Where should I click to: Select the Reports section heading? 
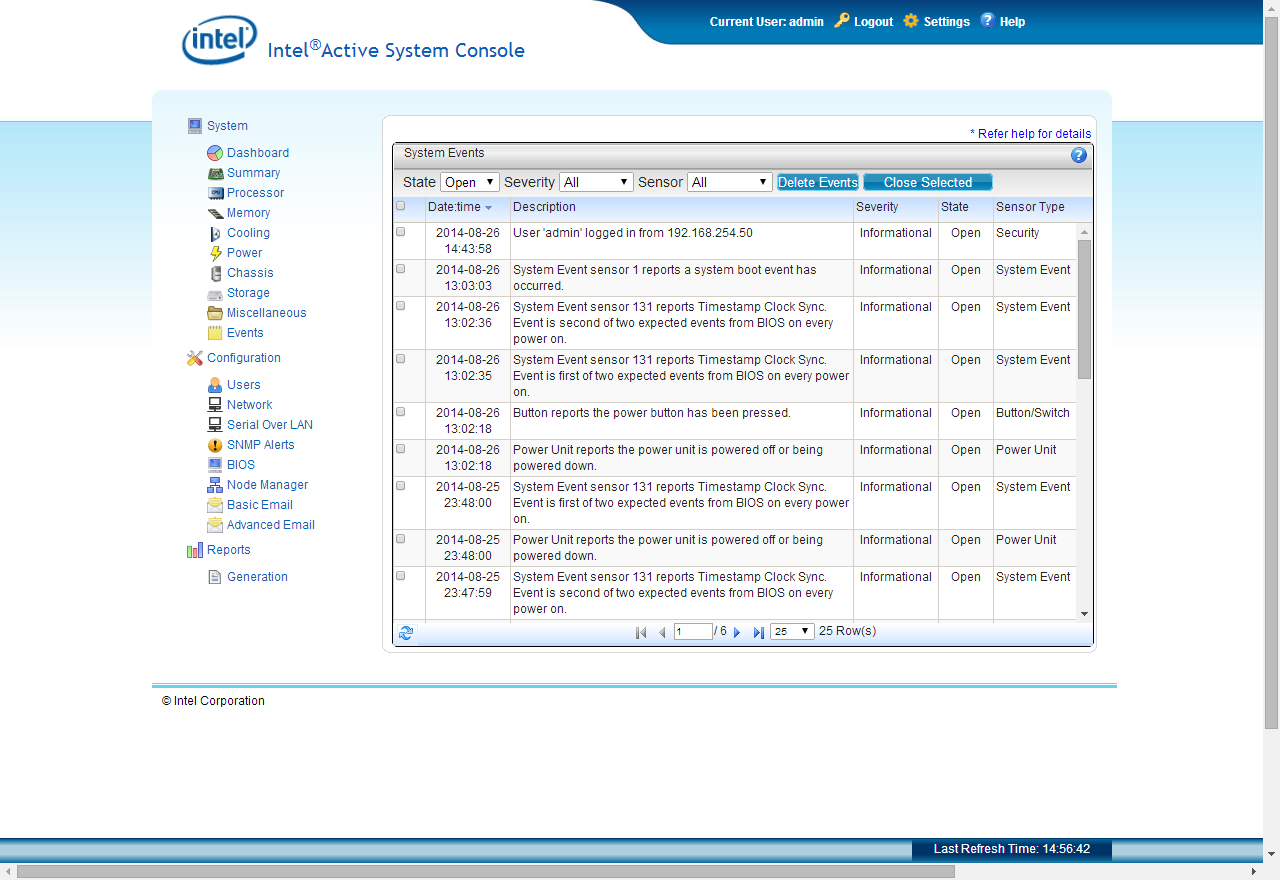point(229,550)
